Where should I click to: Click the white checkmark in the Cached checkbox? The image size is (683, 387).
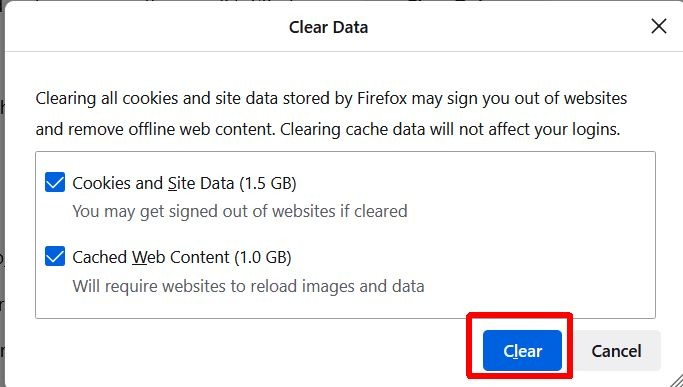(55, 257)
